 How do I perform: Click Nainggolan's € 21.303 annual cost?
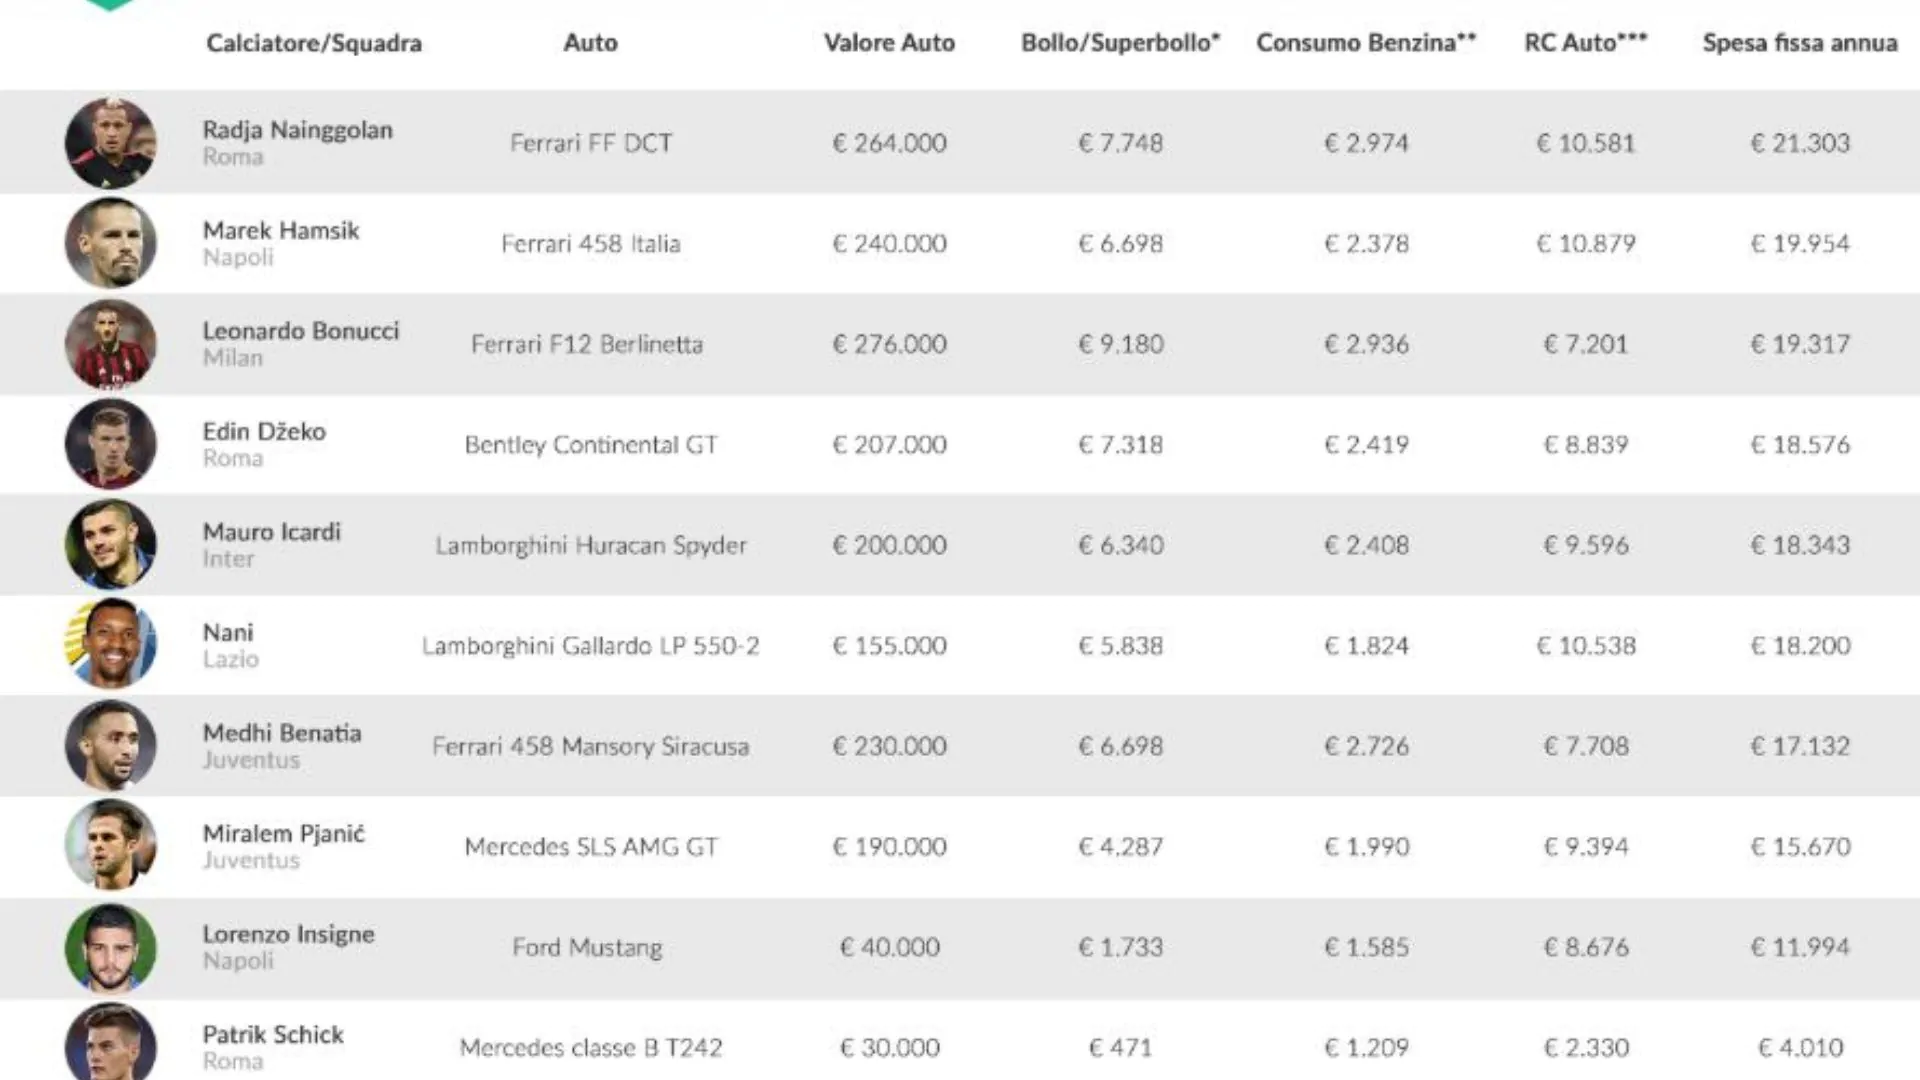pos(1800,143)
